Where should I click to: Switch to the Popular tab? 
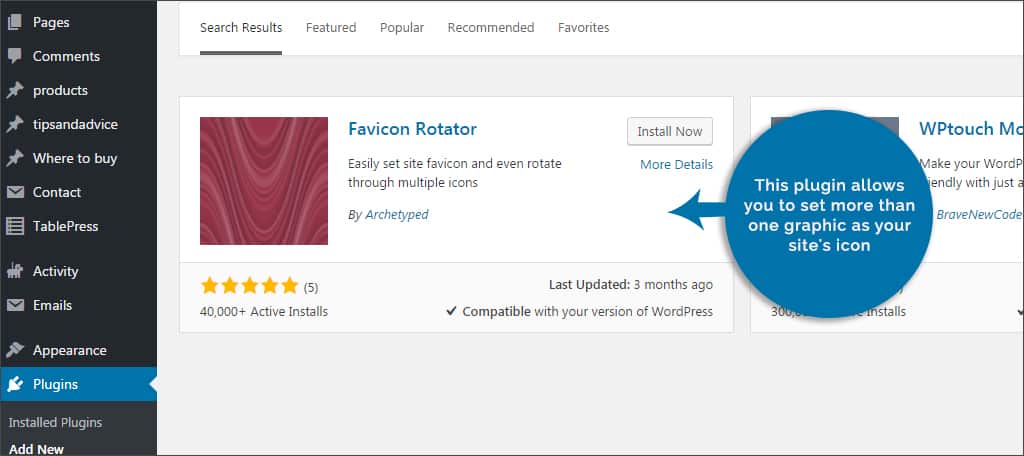tap(402, 27)
